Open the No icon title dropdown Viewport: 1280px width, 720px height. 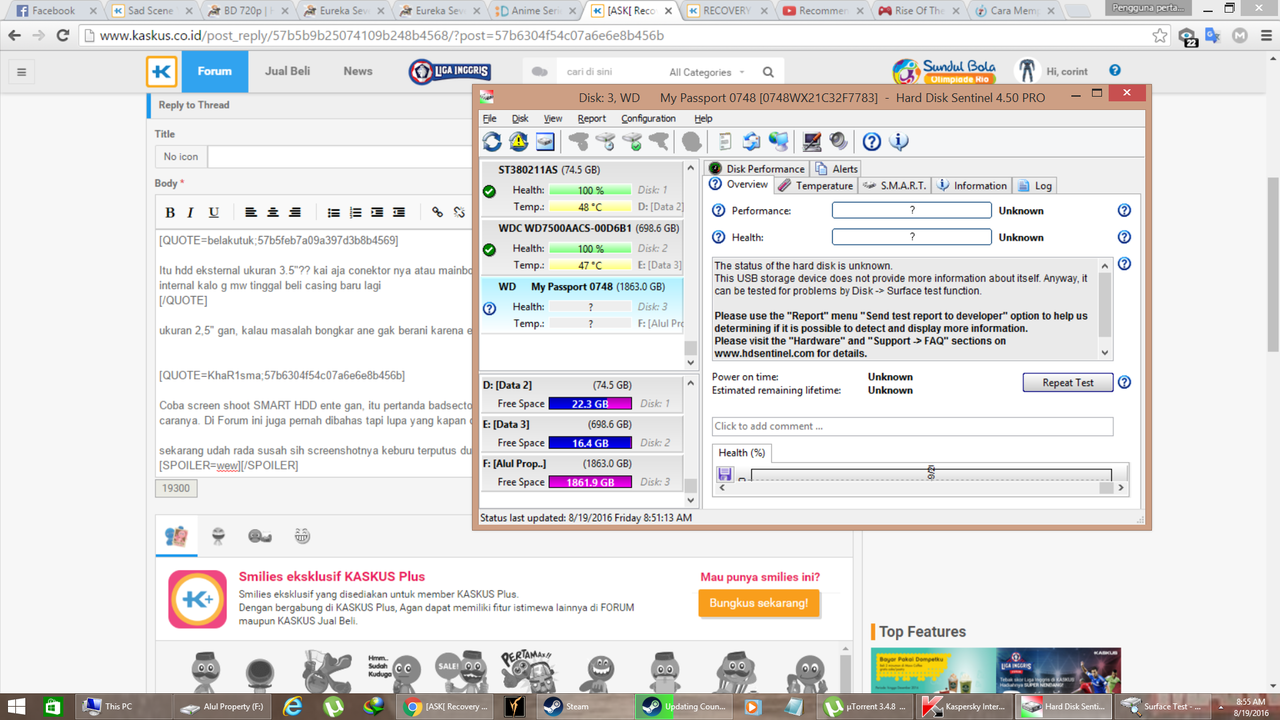181,157
